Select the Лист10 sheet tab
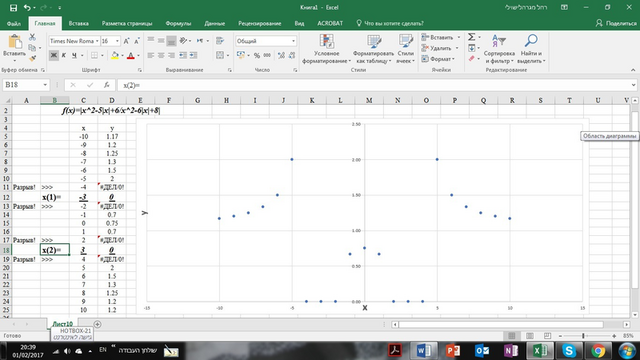The width and height of the screenshot is (640, 360). point(62,324)
